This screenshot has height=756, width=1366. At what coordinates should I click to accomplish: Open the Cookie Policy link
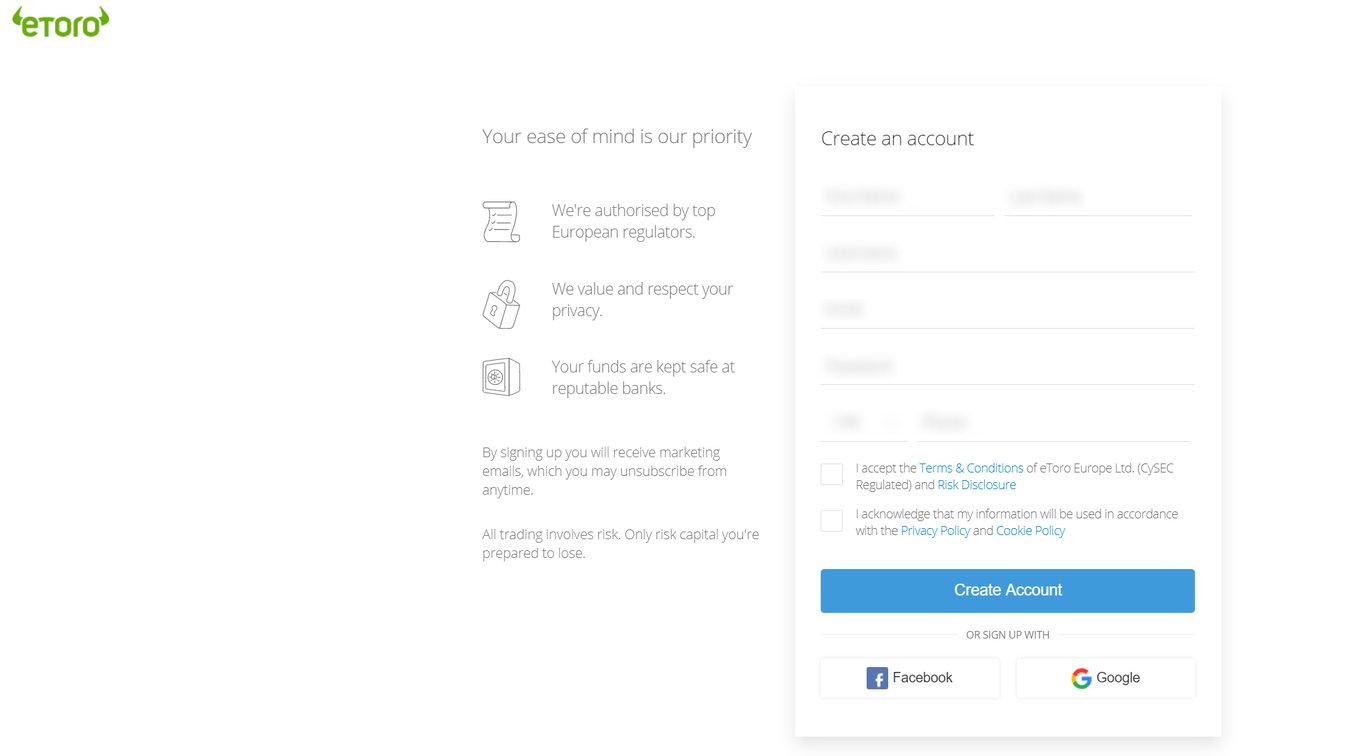(x=1030, y=531)
